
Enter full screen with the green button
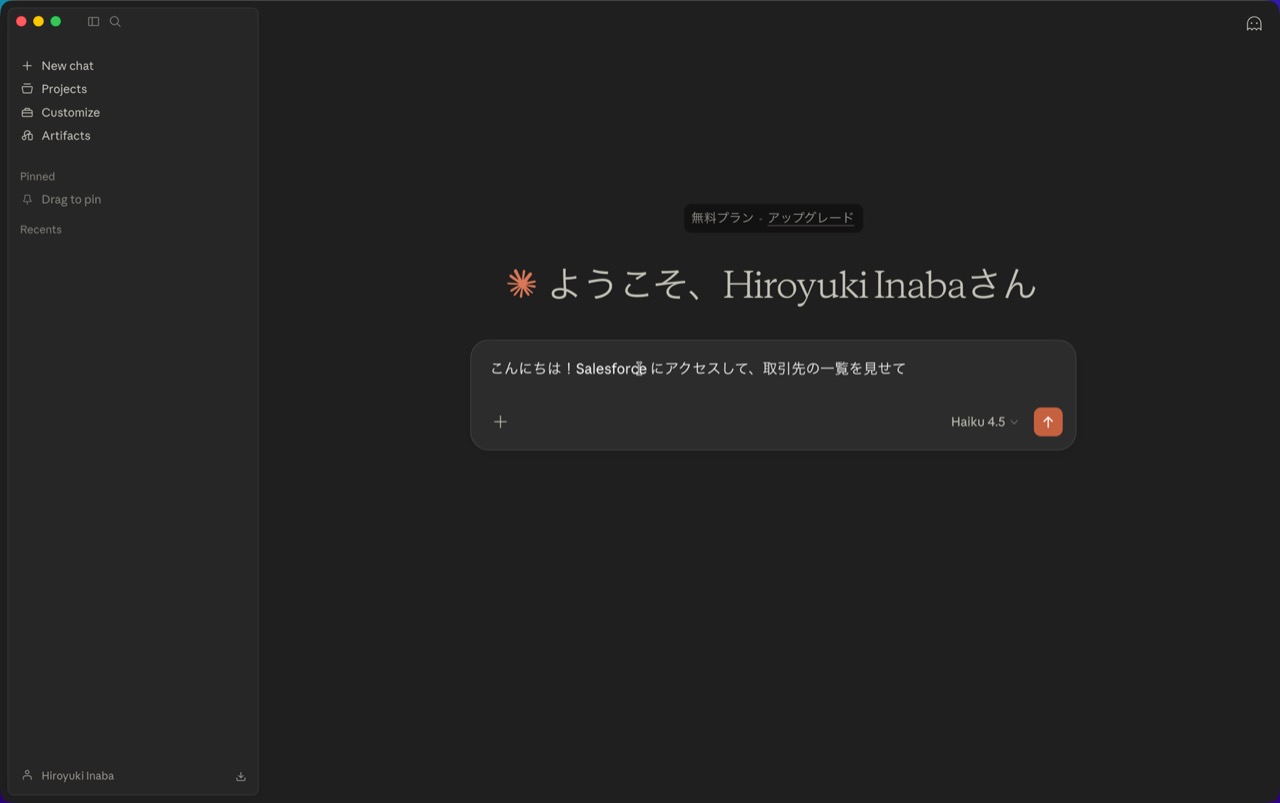56,21
